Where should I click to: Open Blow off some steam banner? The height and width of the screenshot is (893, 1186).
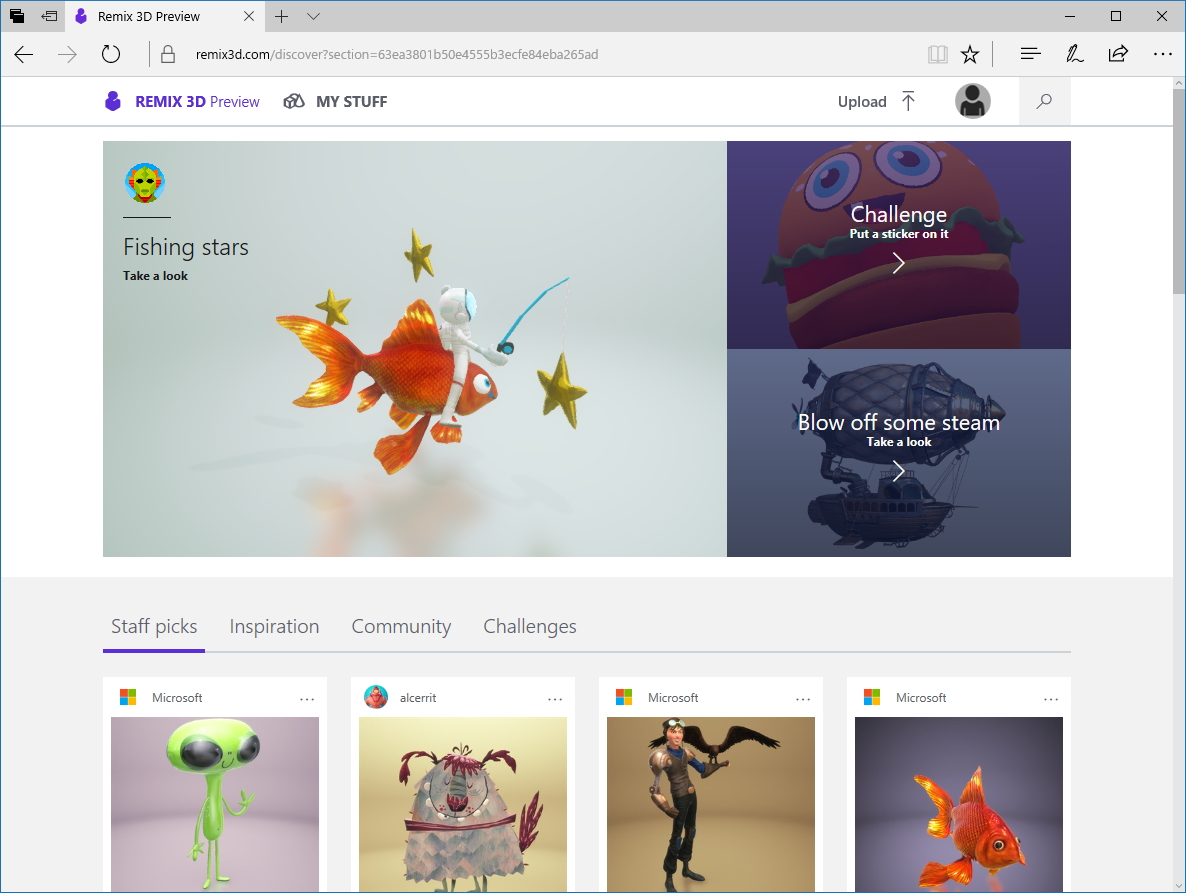coord(899,453)
